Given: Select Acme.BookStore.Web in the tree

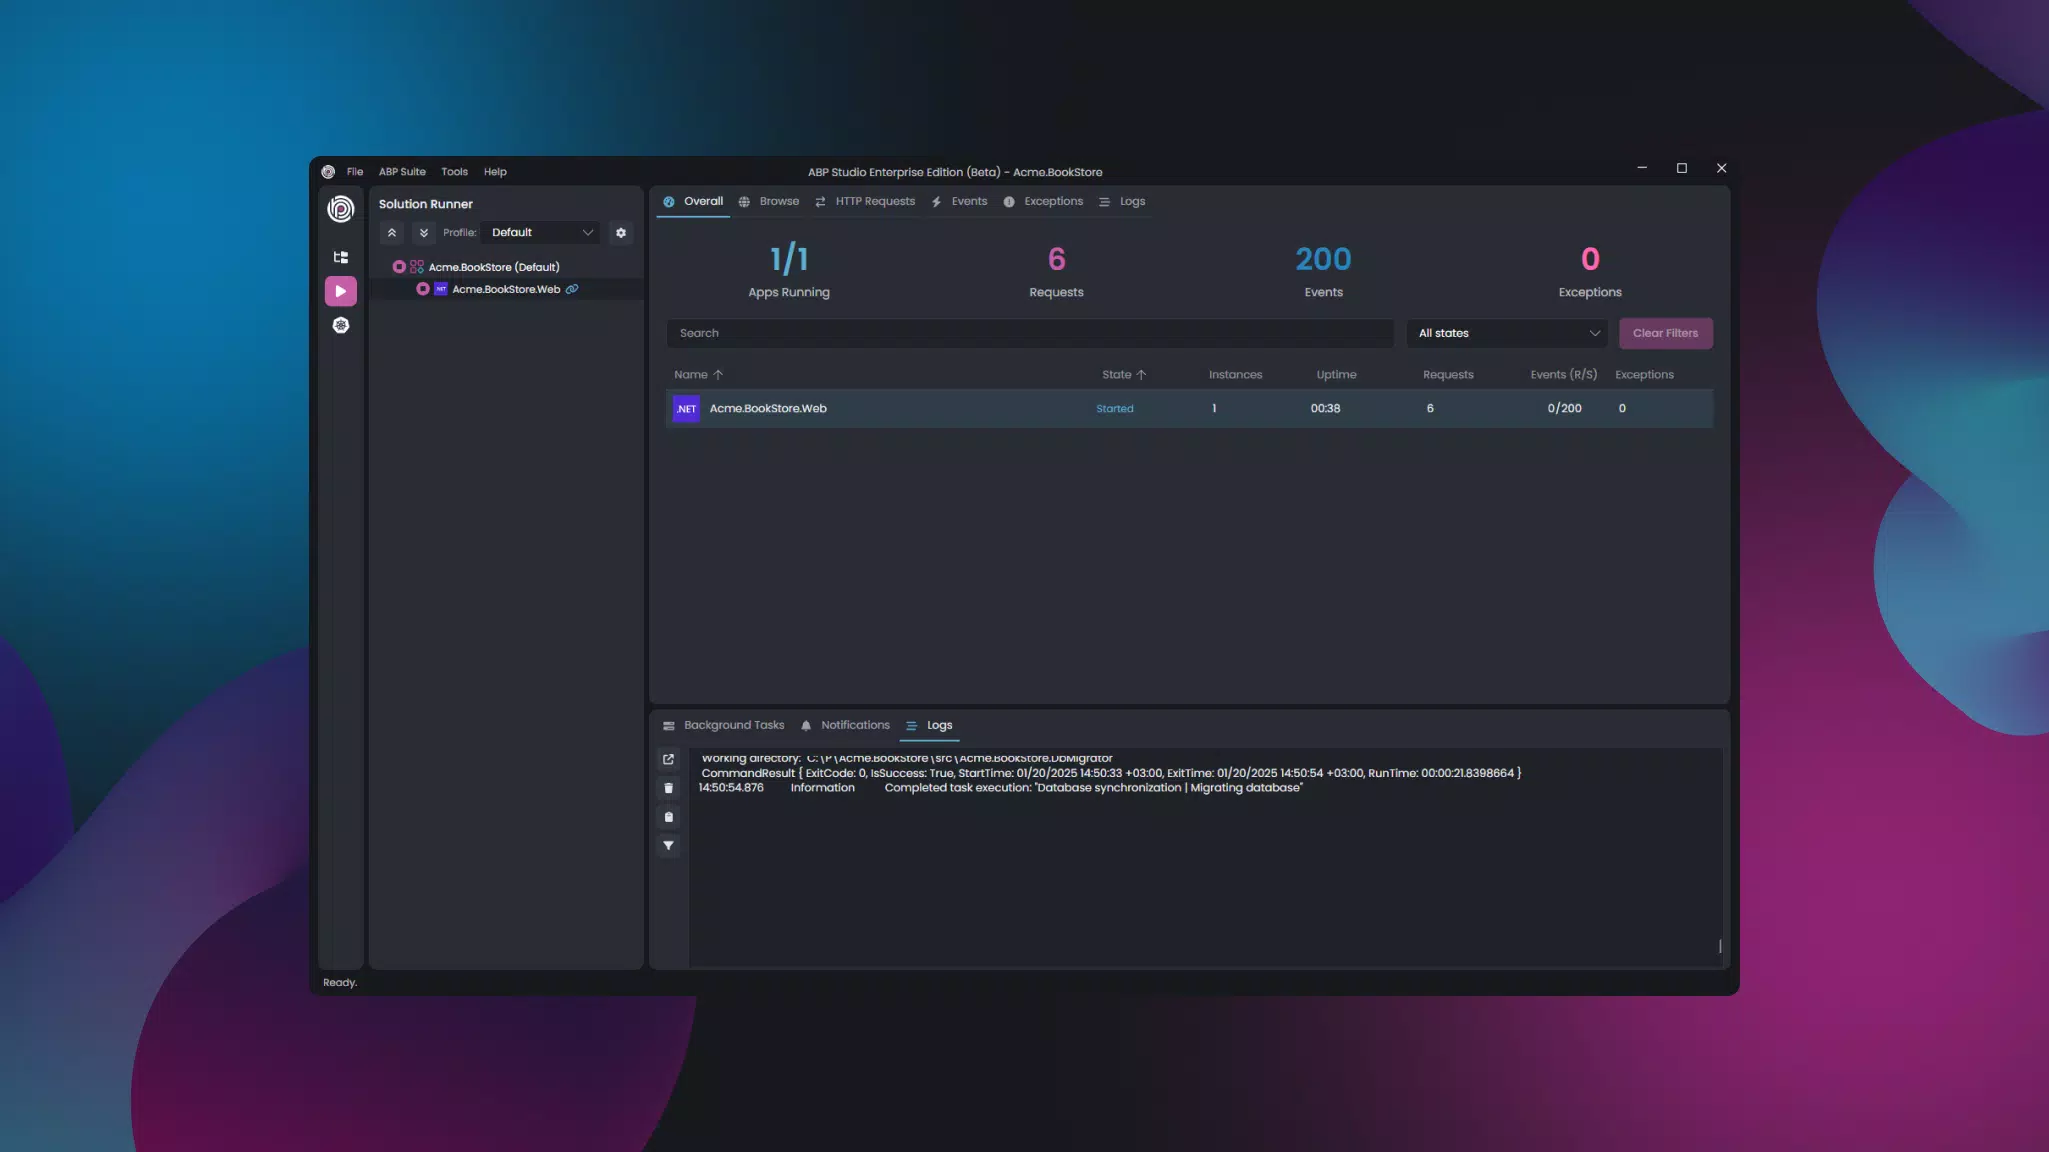Looking at the screenshot, I should (x=506, y=289).
